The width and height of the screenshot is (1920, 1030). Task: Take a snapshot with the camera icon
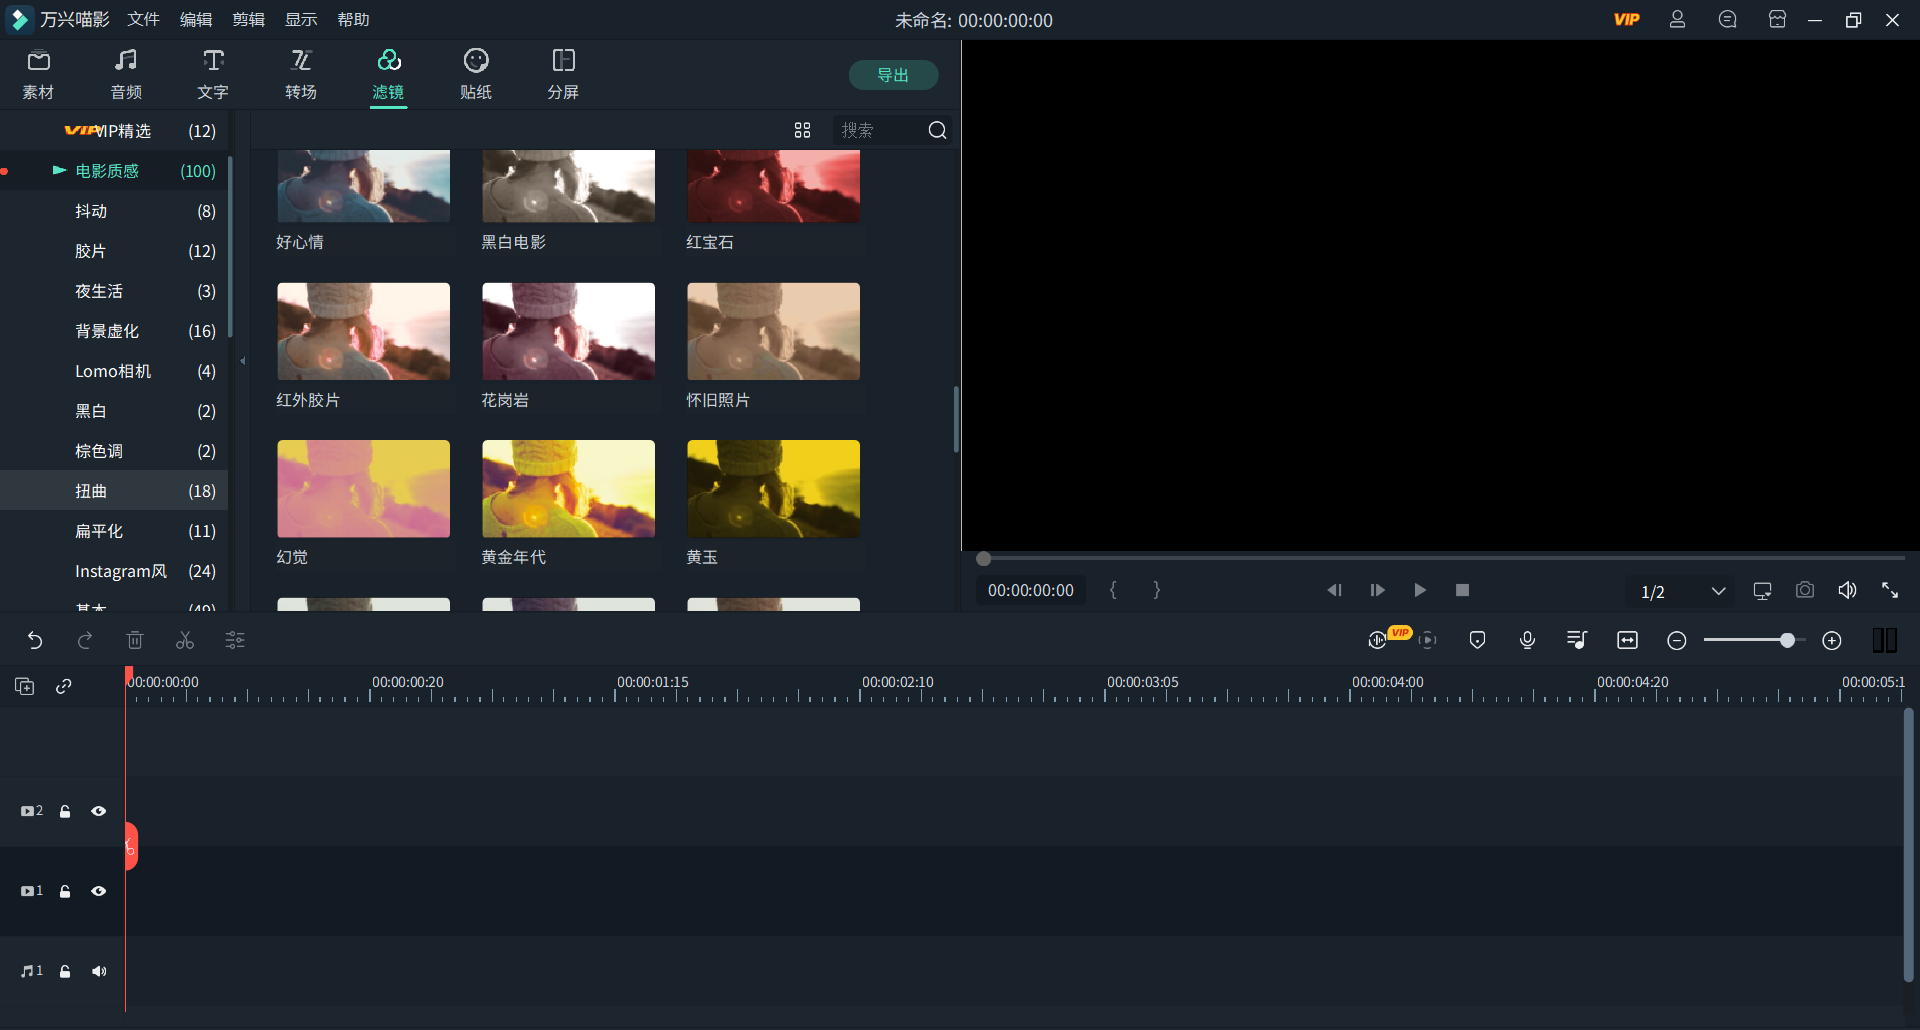1804,590
